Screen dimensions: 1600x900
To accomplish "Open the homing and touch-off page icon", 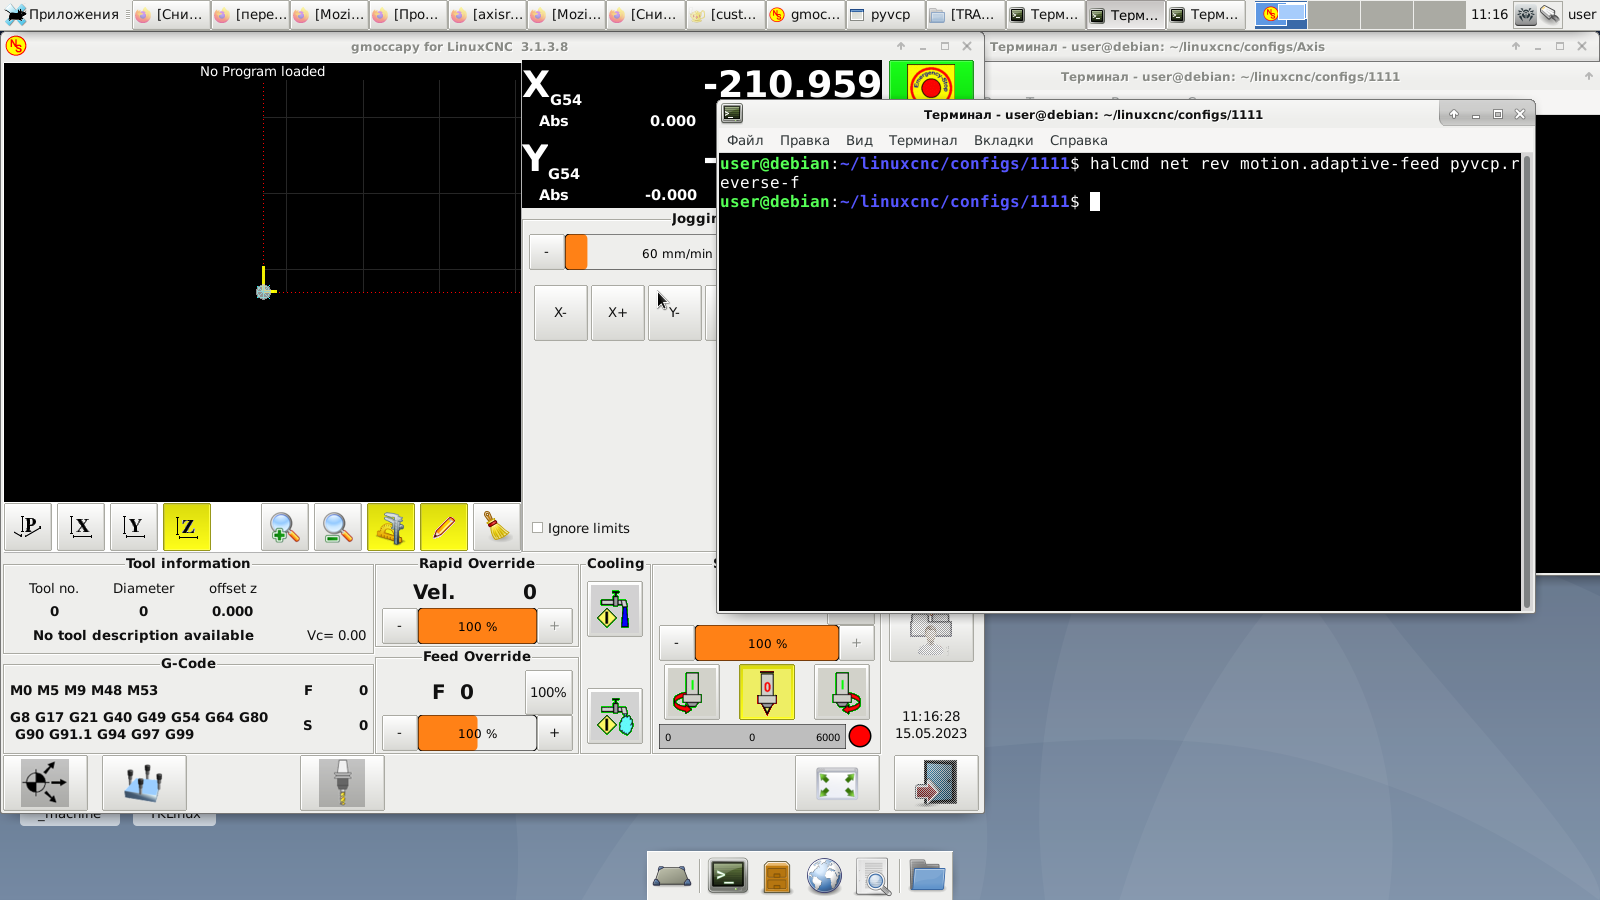I will tap(45, 782).
